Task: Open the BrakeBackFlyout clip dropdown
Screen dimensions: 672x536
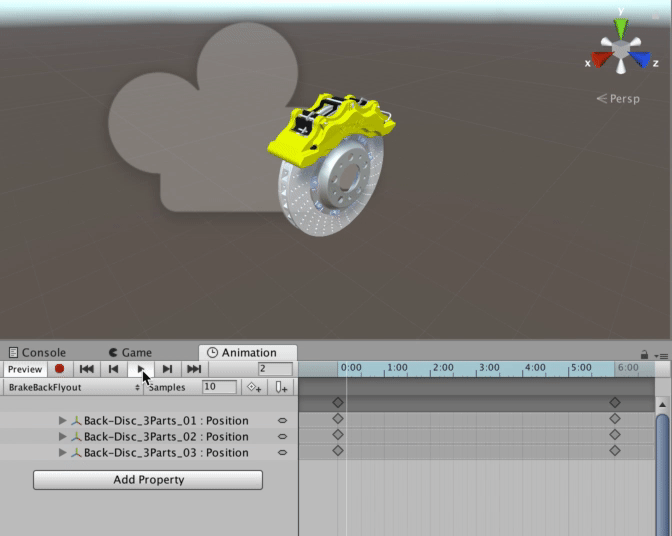Action: pos(74,387)
